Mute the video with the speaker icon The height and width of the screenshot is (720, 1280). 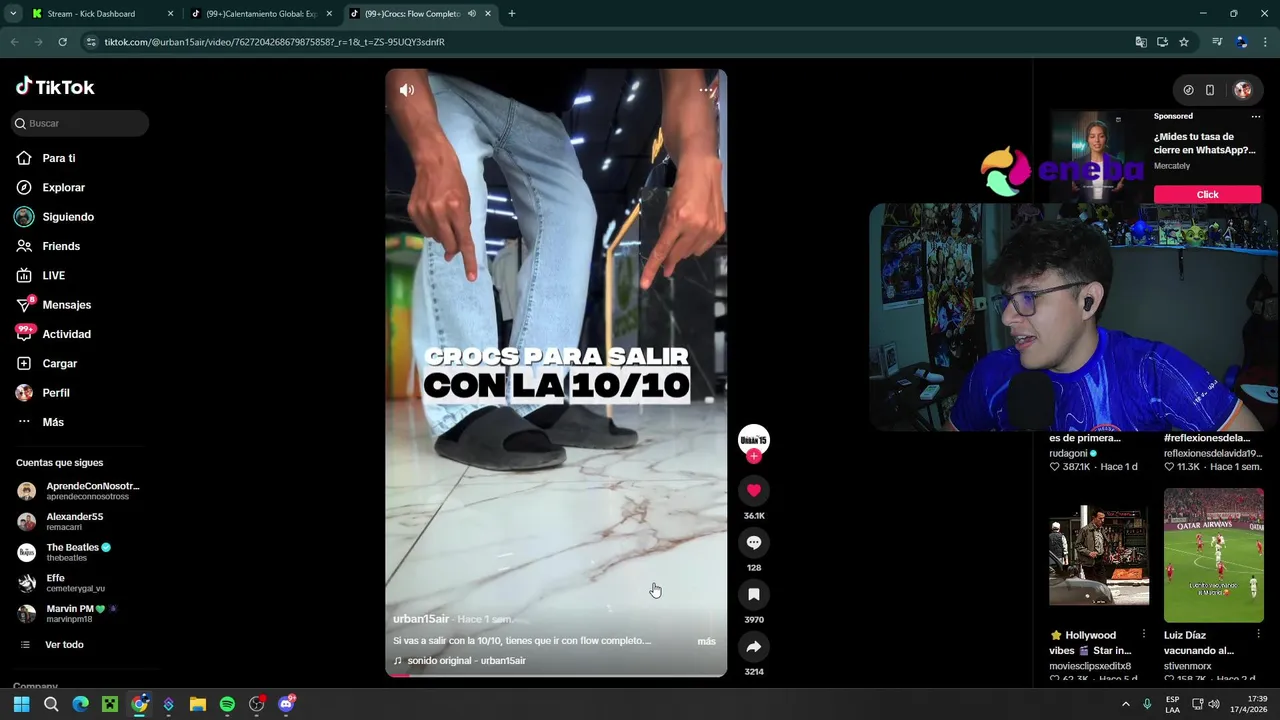(407, 90)
